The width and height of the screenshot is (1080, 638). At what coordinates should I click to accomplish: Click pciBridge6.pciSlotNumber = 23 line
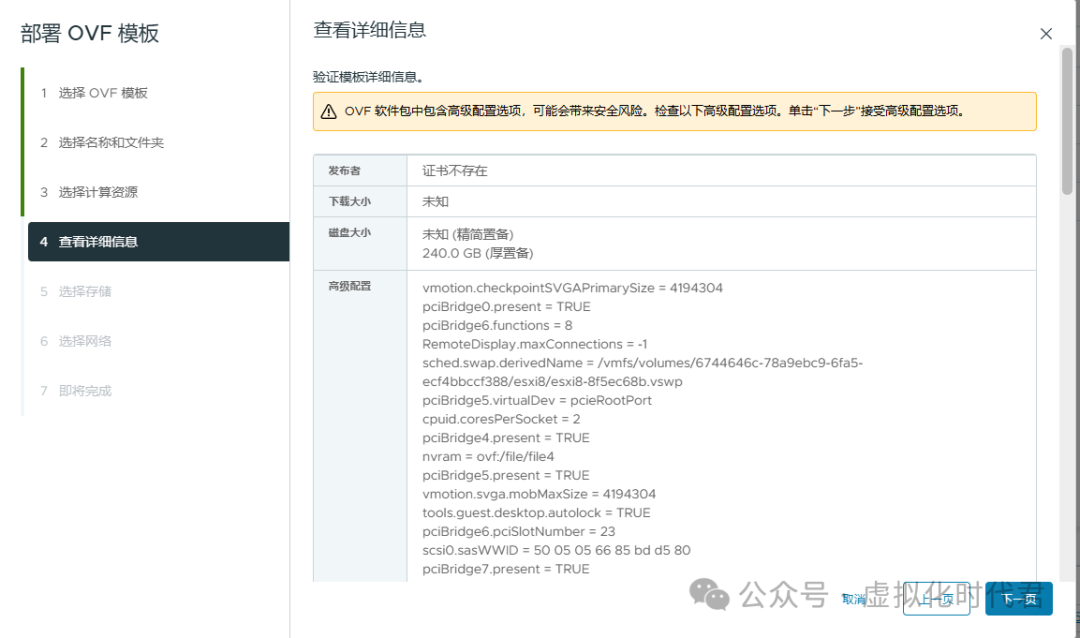pyautogui.click(x=519, y=531)
